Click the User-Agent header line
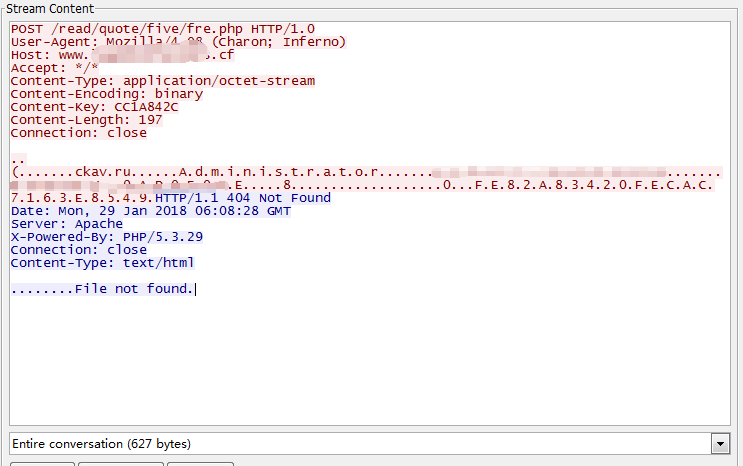This screenshot has width=743, height=466. (179, 42)
